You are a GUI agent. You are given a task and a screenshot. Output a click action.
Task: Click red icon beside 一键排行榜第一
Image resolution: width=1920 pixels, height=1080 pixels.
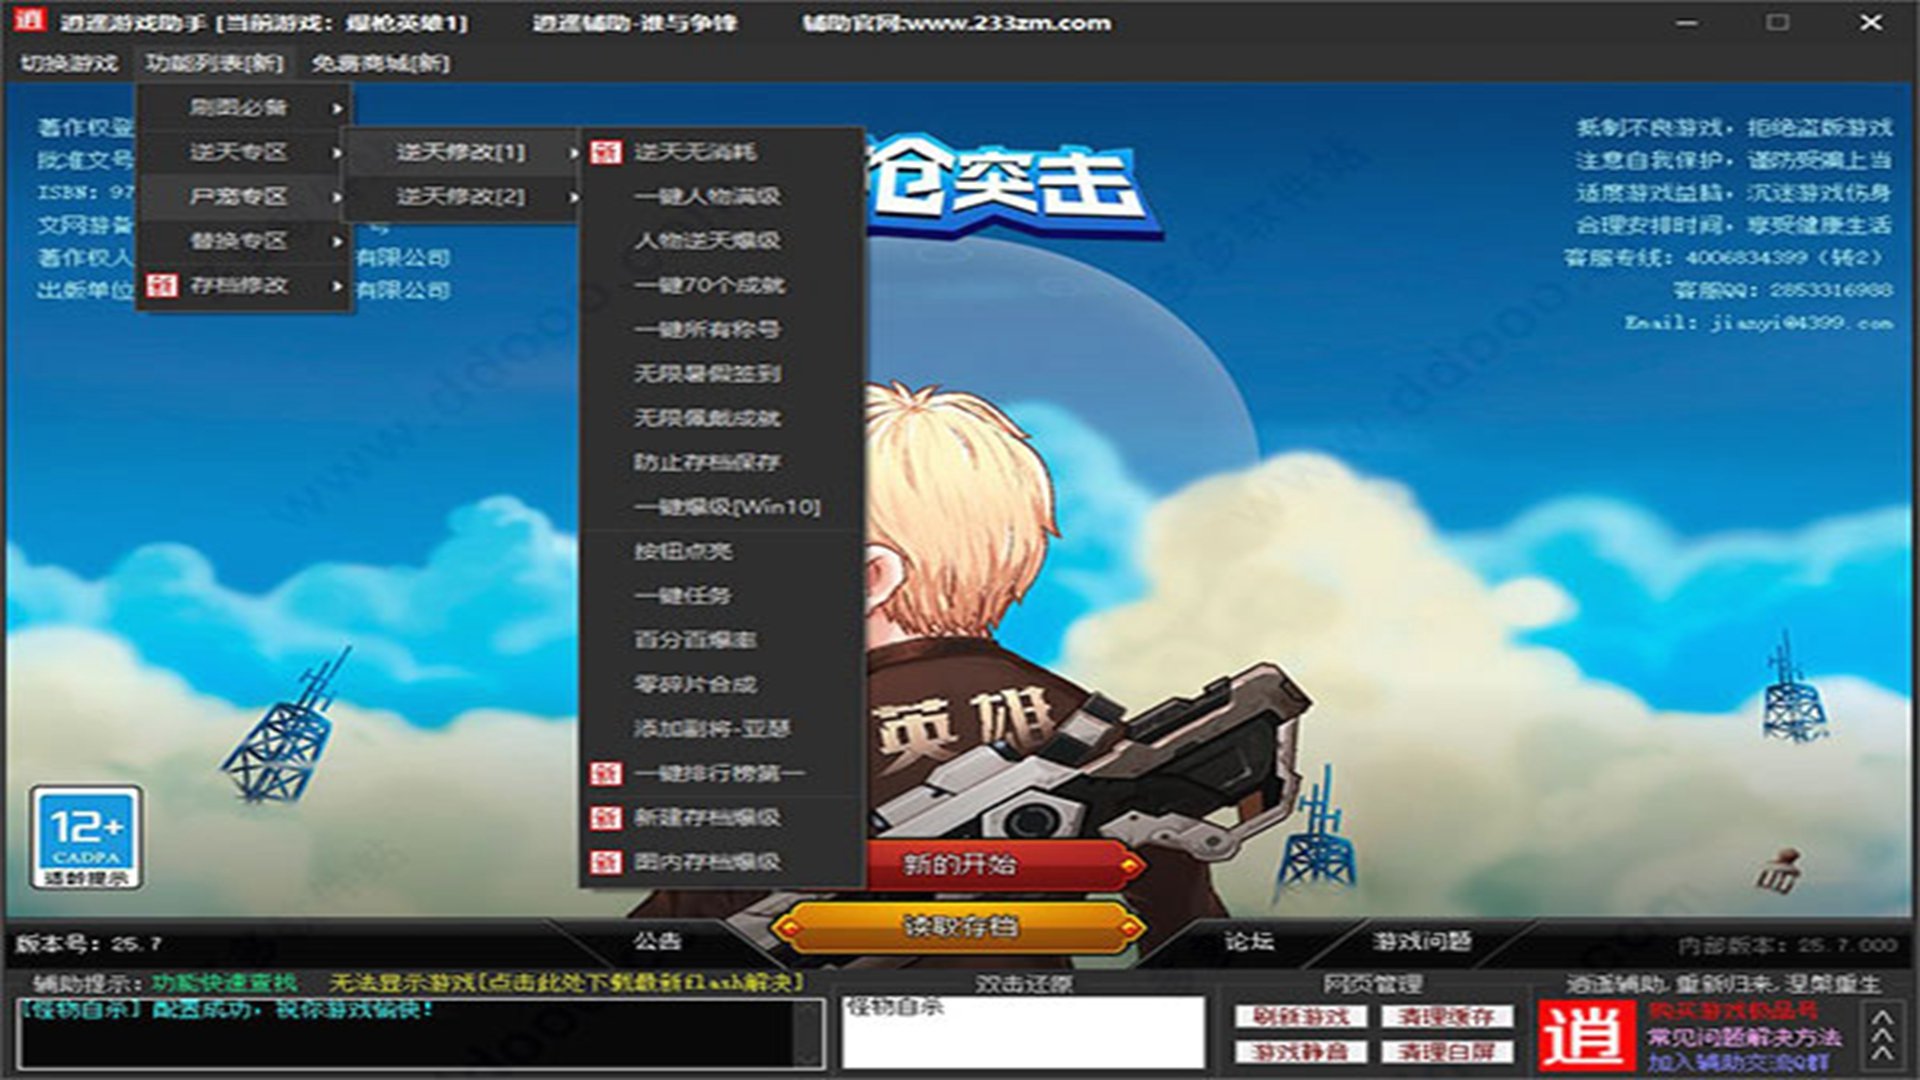coord(605,773)
